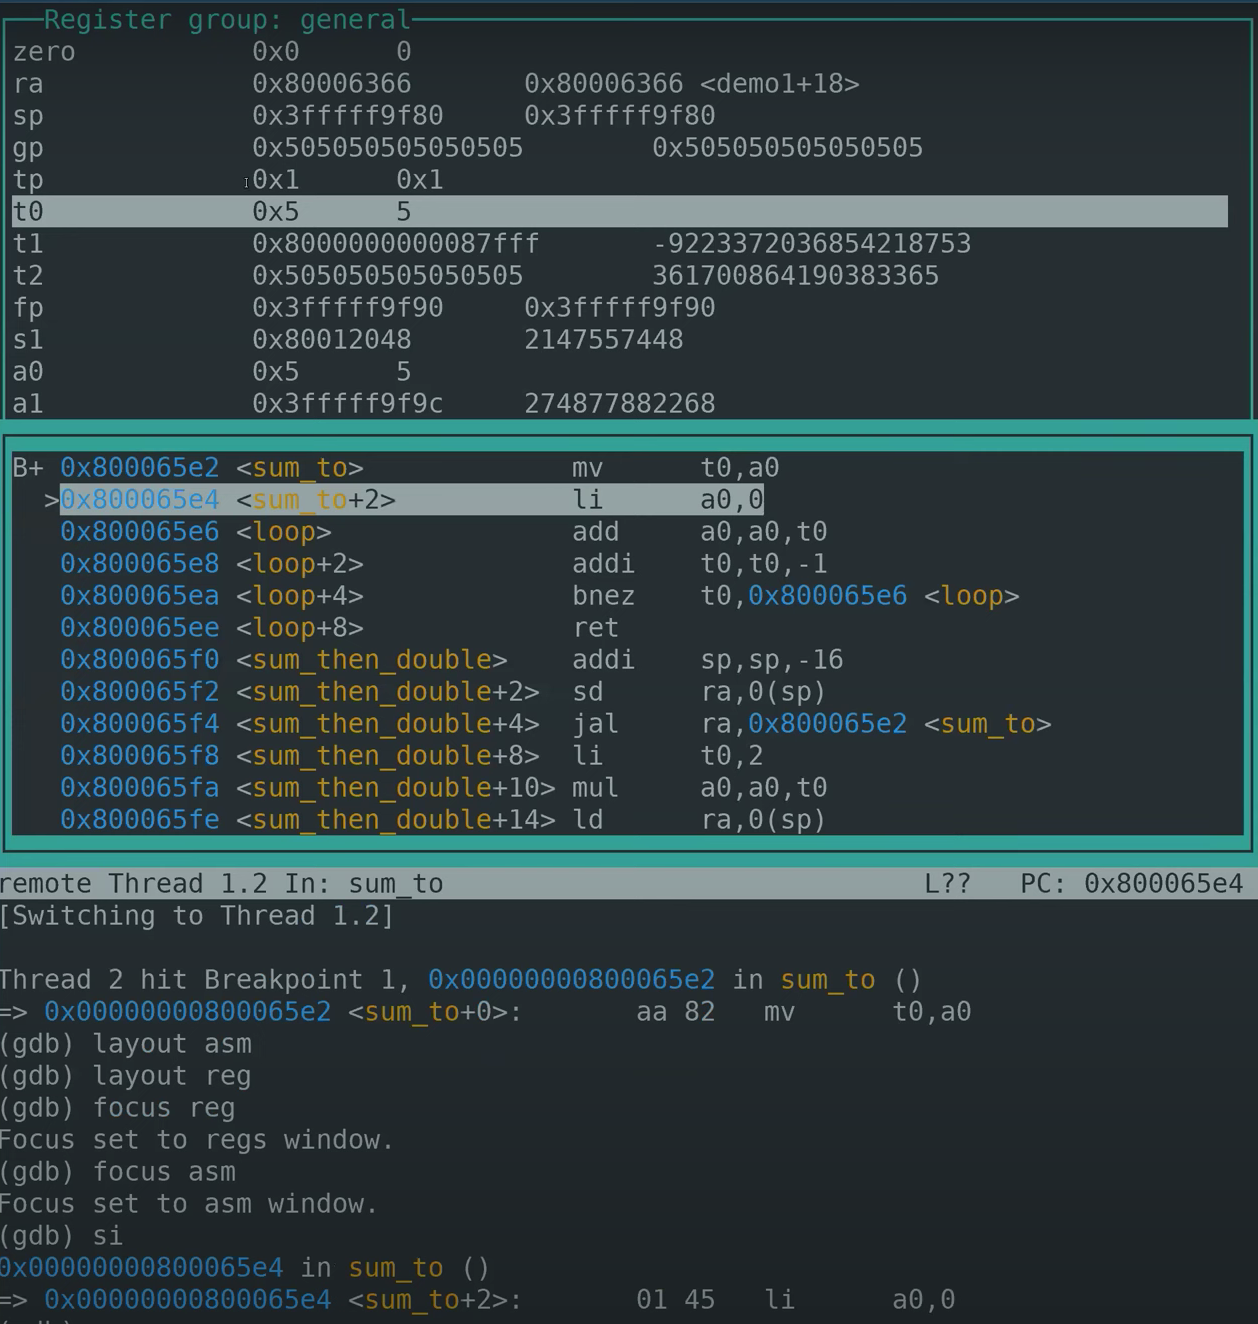1258x1324 pixels.
Task: Select the <loop> label at 0x800065e6
Action: point(283,532)
